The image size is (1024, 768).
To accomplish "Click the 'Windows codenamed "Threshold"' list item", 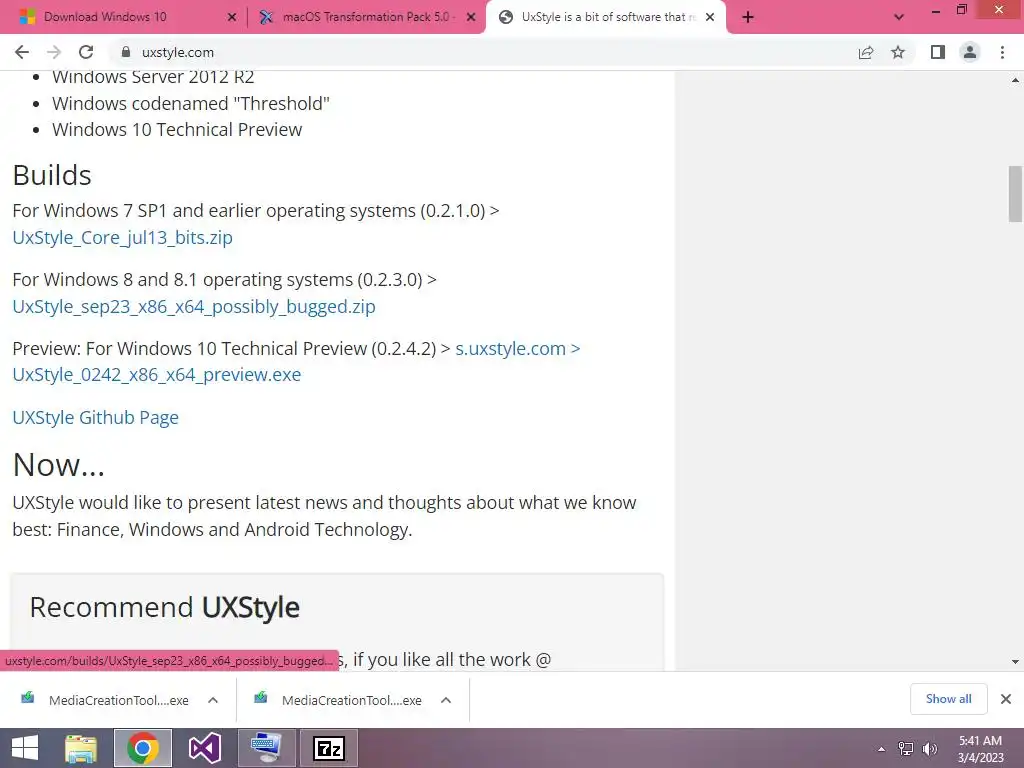I will coord(191,103).
